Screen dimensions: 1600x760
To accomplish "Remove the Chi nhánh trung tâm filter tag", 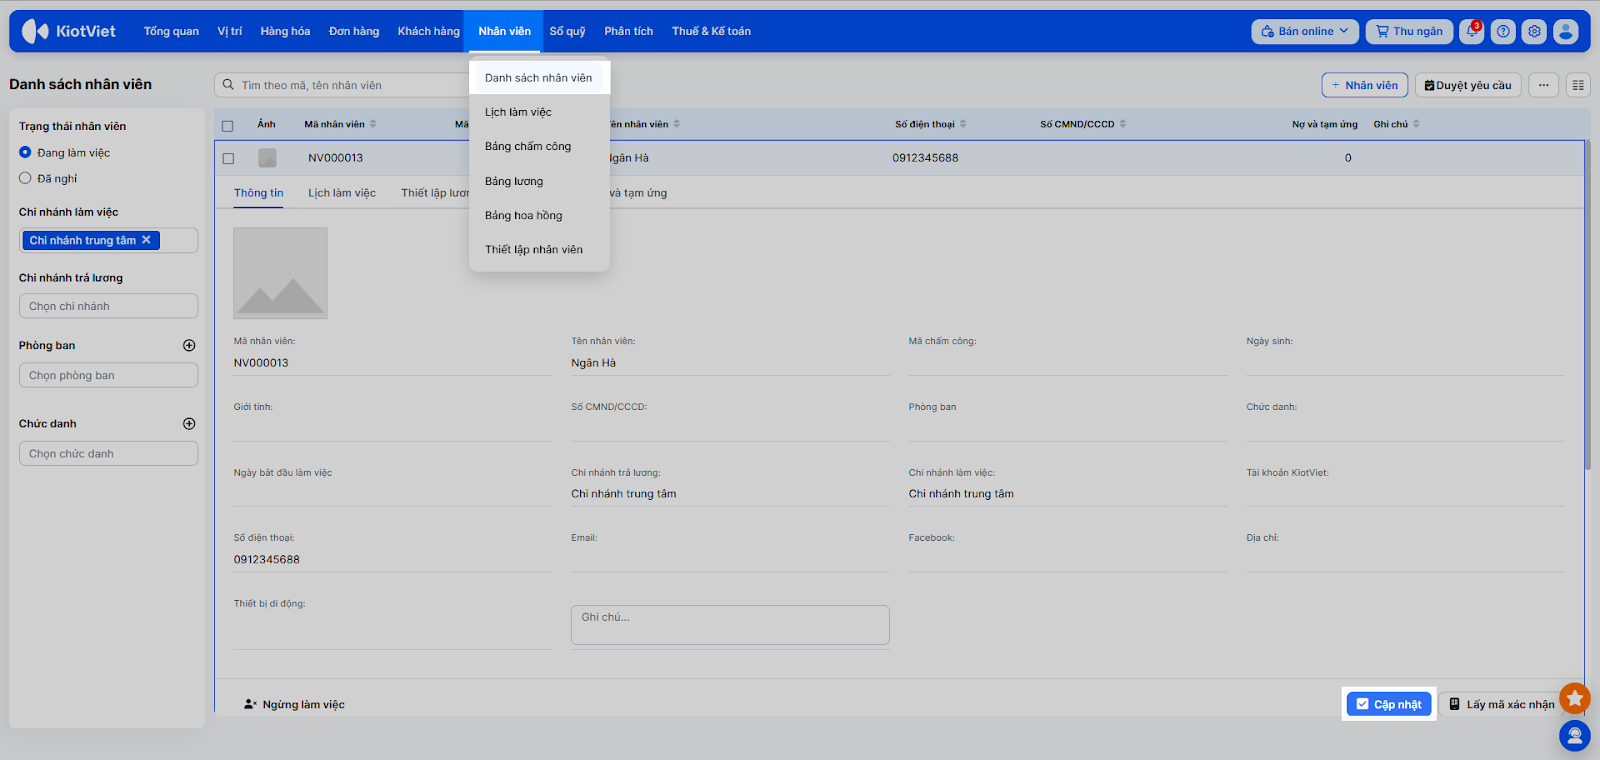I will (146, 240).
